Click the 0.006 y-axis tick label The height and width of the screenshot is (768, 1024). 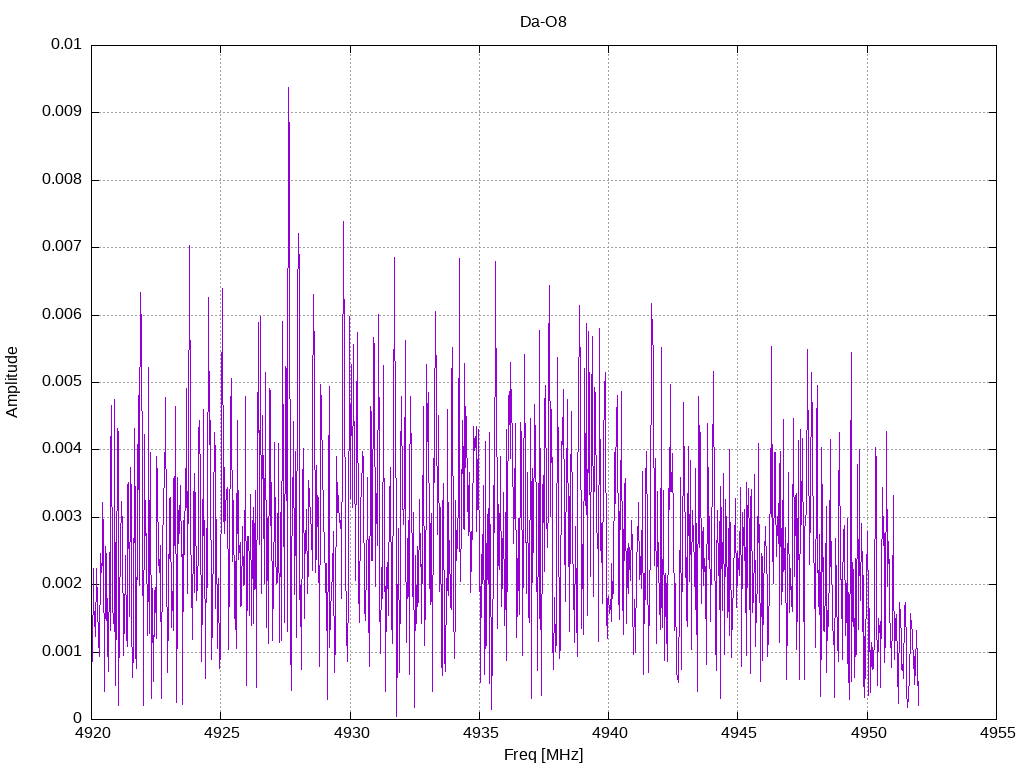tap(62, 314)
